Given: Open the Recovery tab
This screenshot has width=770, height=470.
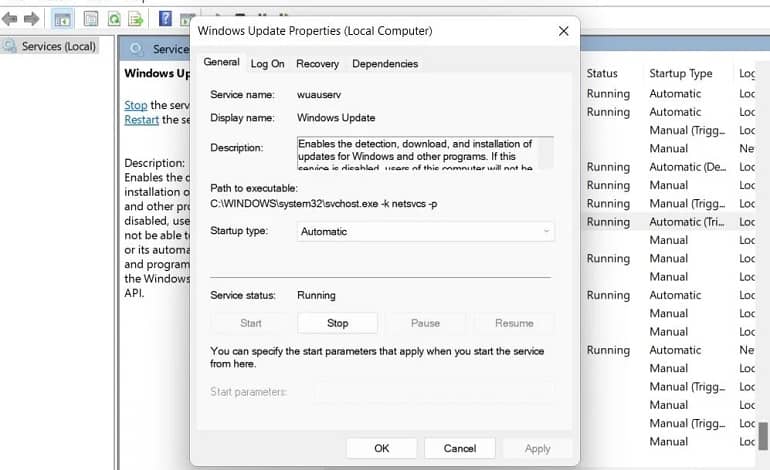Looking at the screenshot, I should tap(317, 64).
